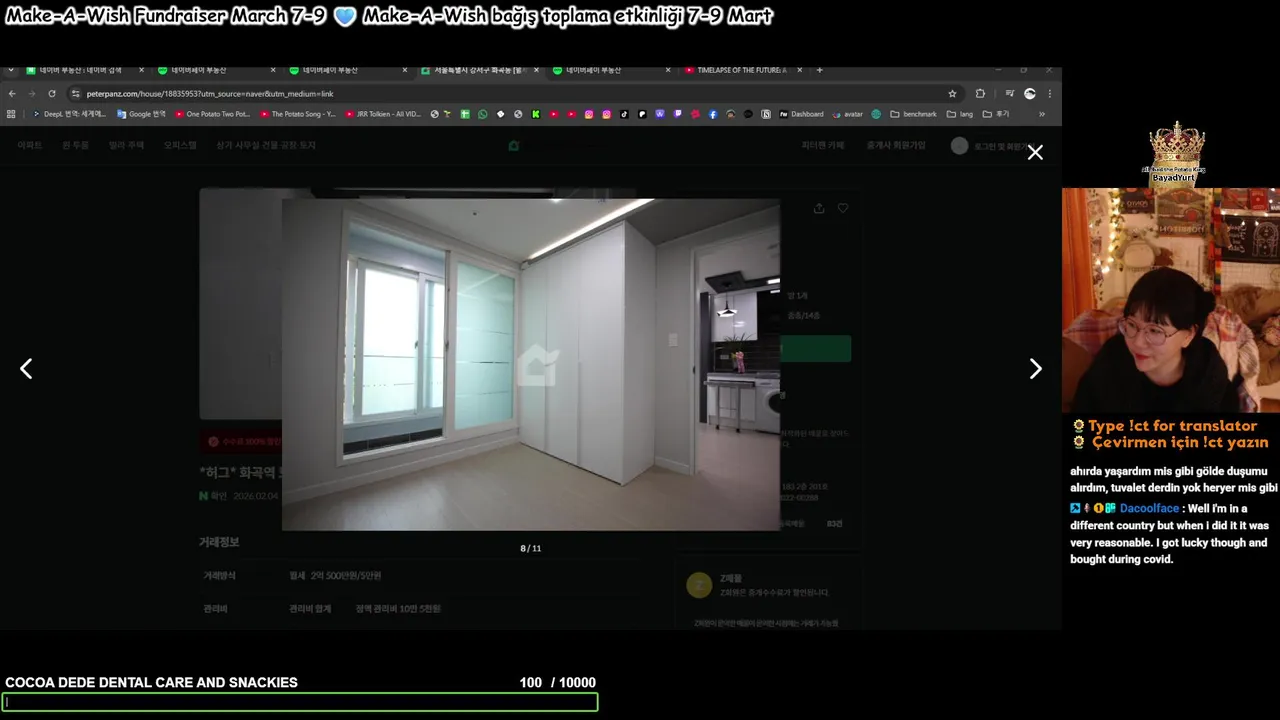Show the previous room photo
Image resolution: width=1280 pixels, height=720 pixels.
pos(26,369)
